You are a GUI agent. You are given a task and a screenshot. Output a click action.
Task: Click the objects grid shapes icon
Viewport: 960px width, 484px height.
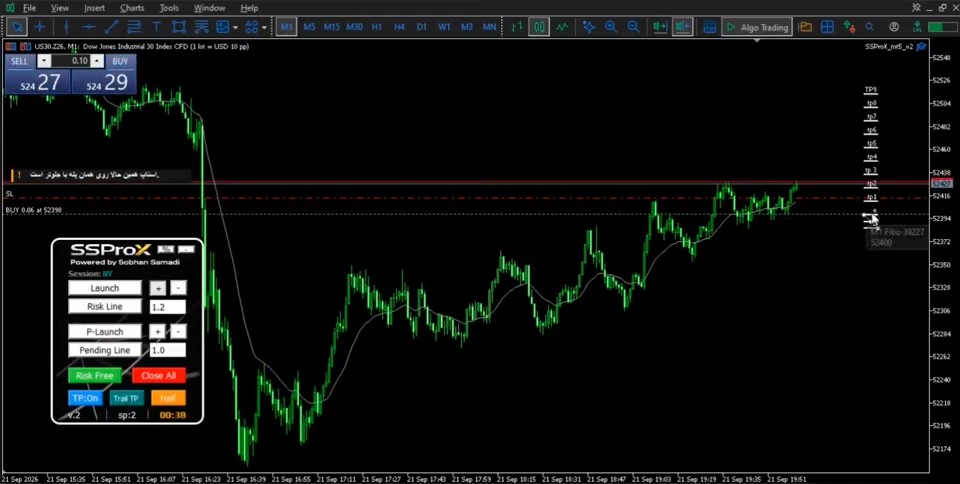[x=251, y=27]
